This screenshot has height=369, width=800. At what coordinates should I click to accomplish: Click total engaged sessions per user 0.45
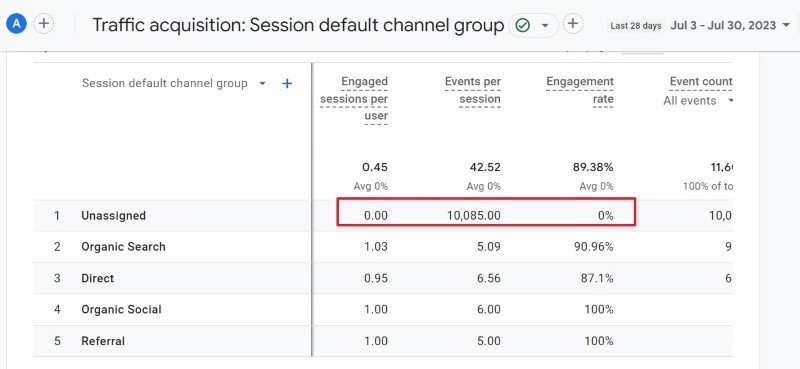375,167
